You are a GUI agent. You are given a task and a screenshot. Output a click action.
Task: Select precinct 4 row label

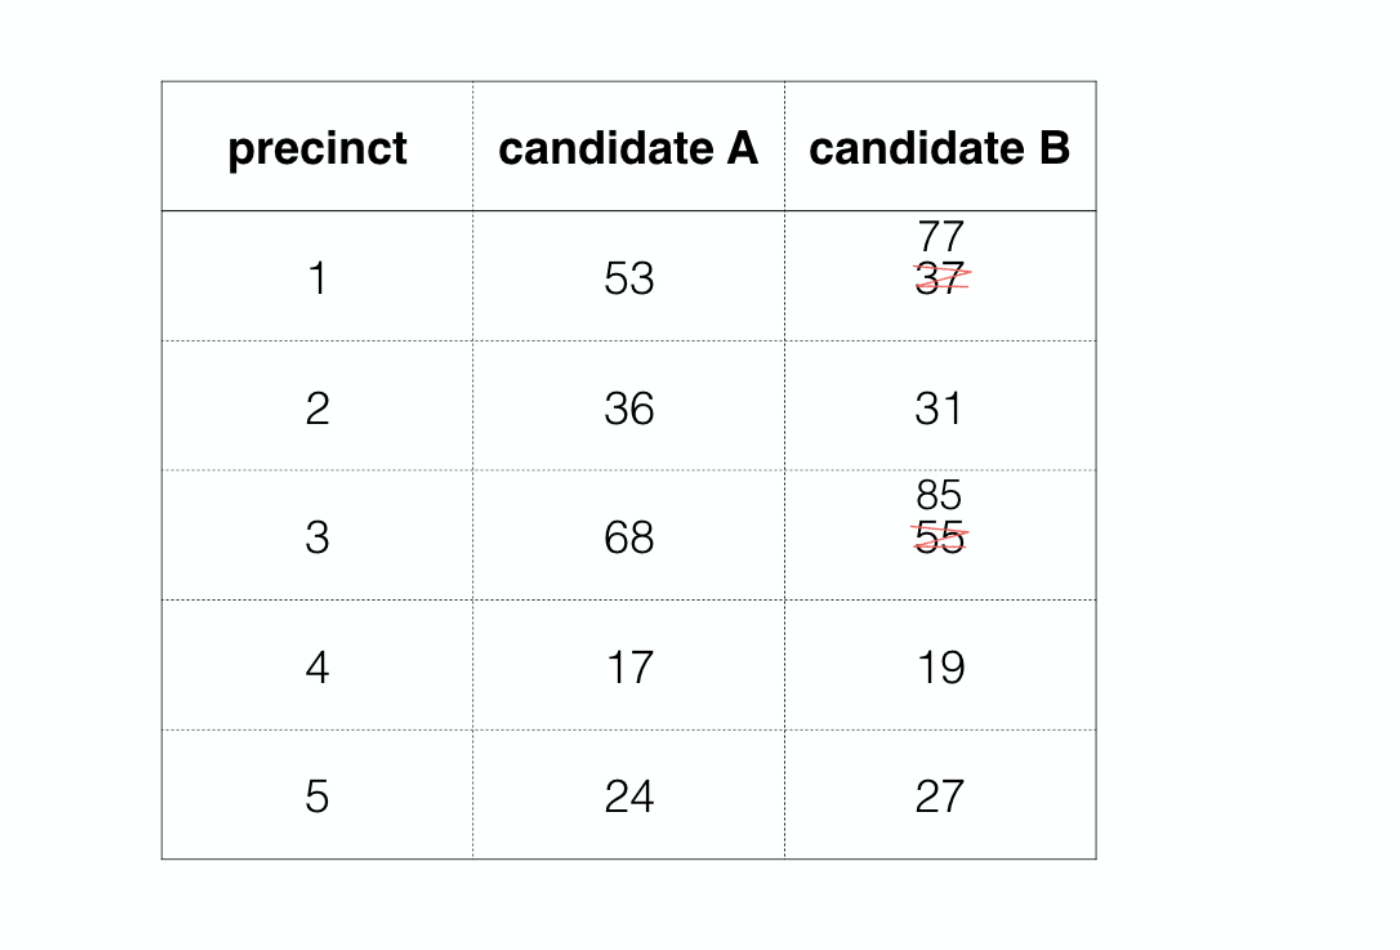[317, 667]
